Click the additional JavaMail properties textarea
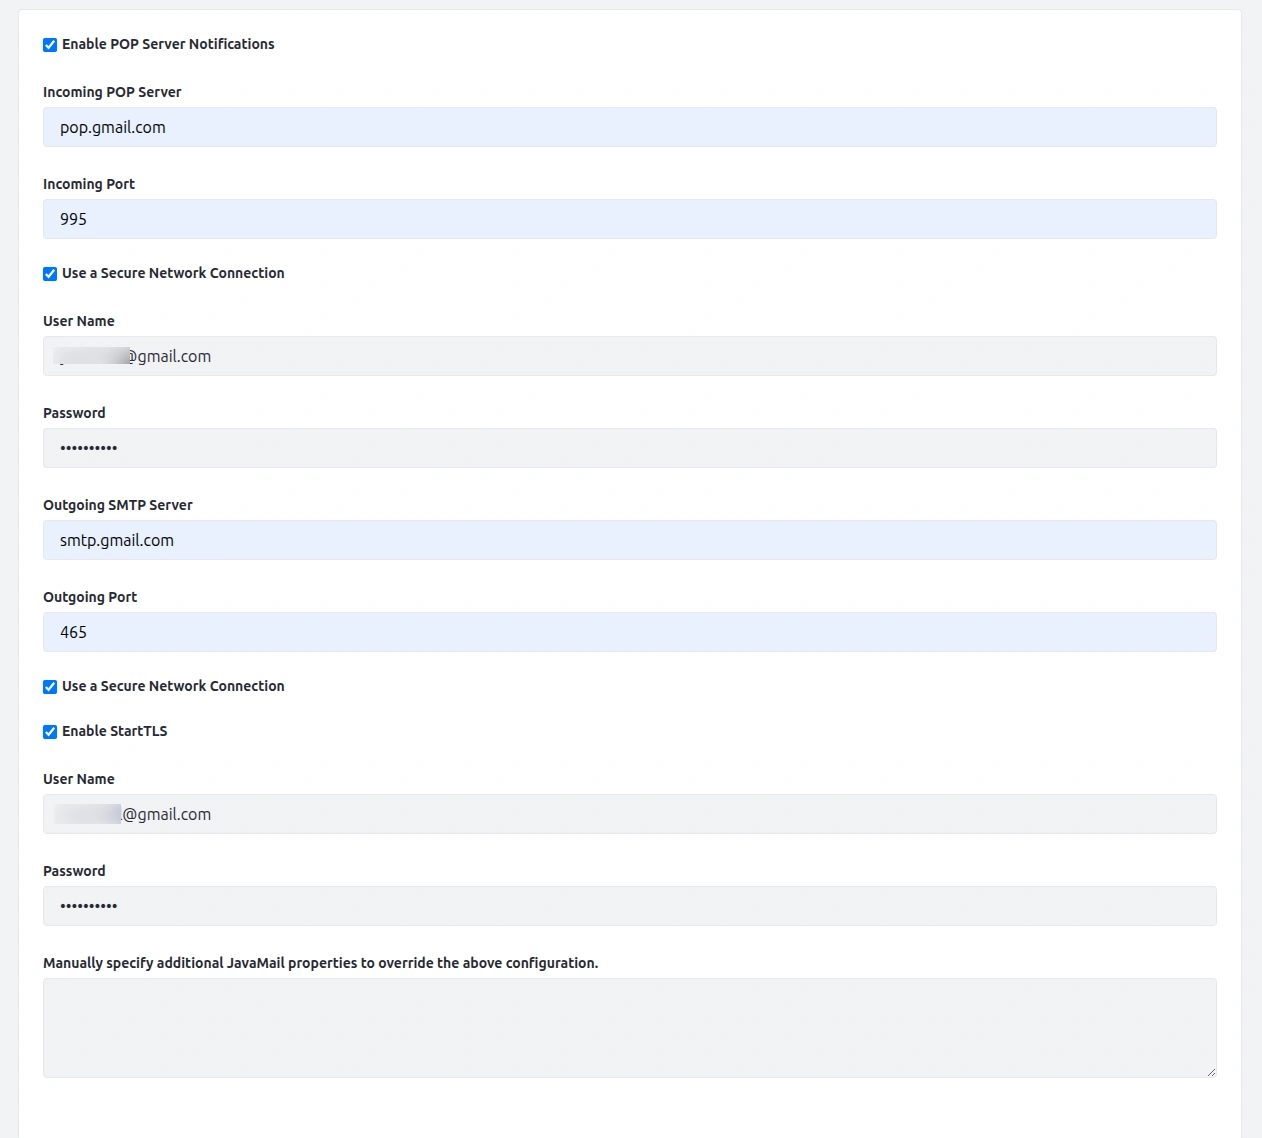Viewport: 1262px width, 1138px height. tap(630, 1028)
